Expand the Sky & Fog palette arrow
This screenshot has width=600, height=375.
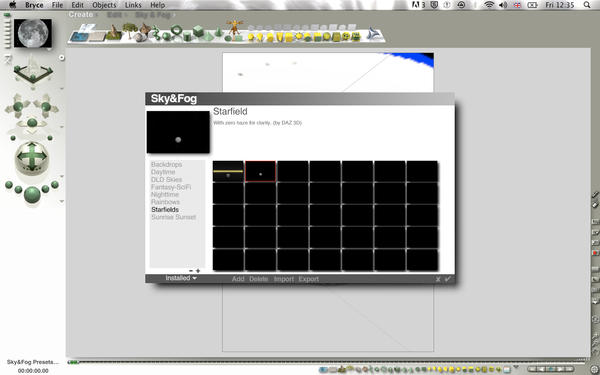tap(173, 15)
